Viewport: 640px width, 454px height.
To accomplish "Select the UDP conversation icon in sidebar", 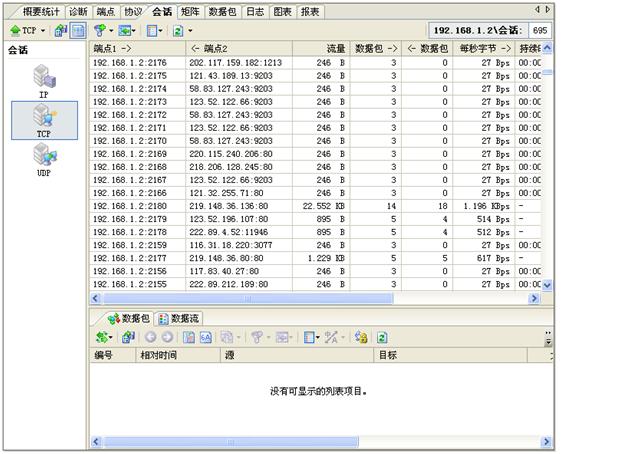I will 43,158.
